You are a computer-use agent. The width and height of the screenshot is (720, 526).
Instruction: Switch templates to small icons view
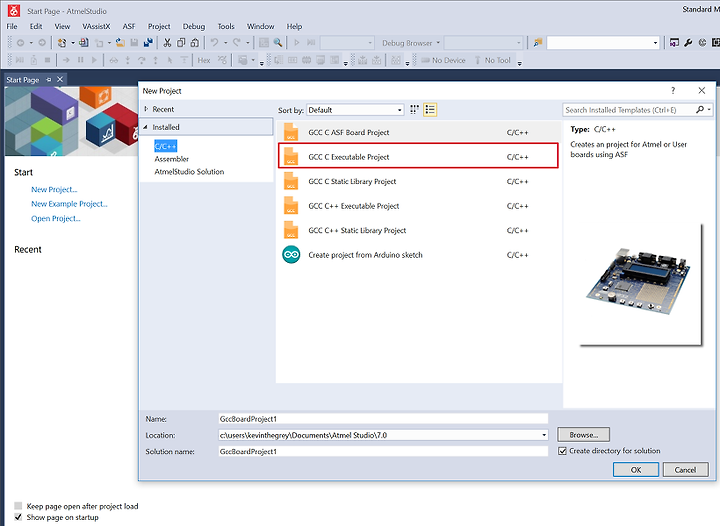pos(415,110)
